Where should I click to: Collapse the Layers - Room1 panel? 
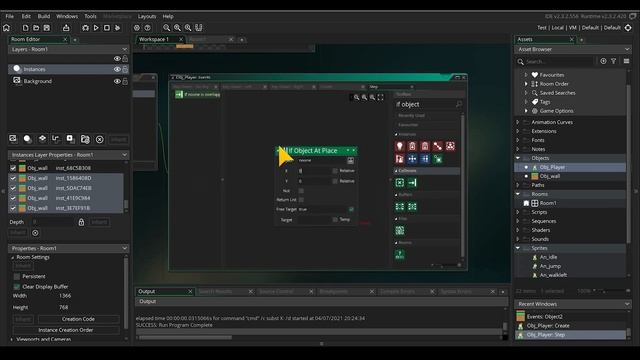pyautogui.click(x=124, y=49)
